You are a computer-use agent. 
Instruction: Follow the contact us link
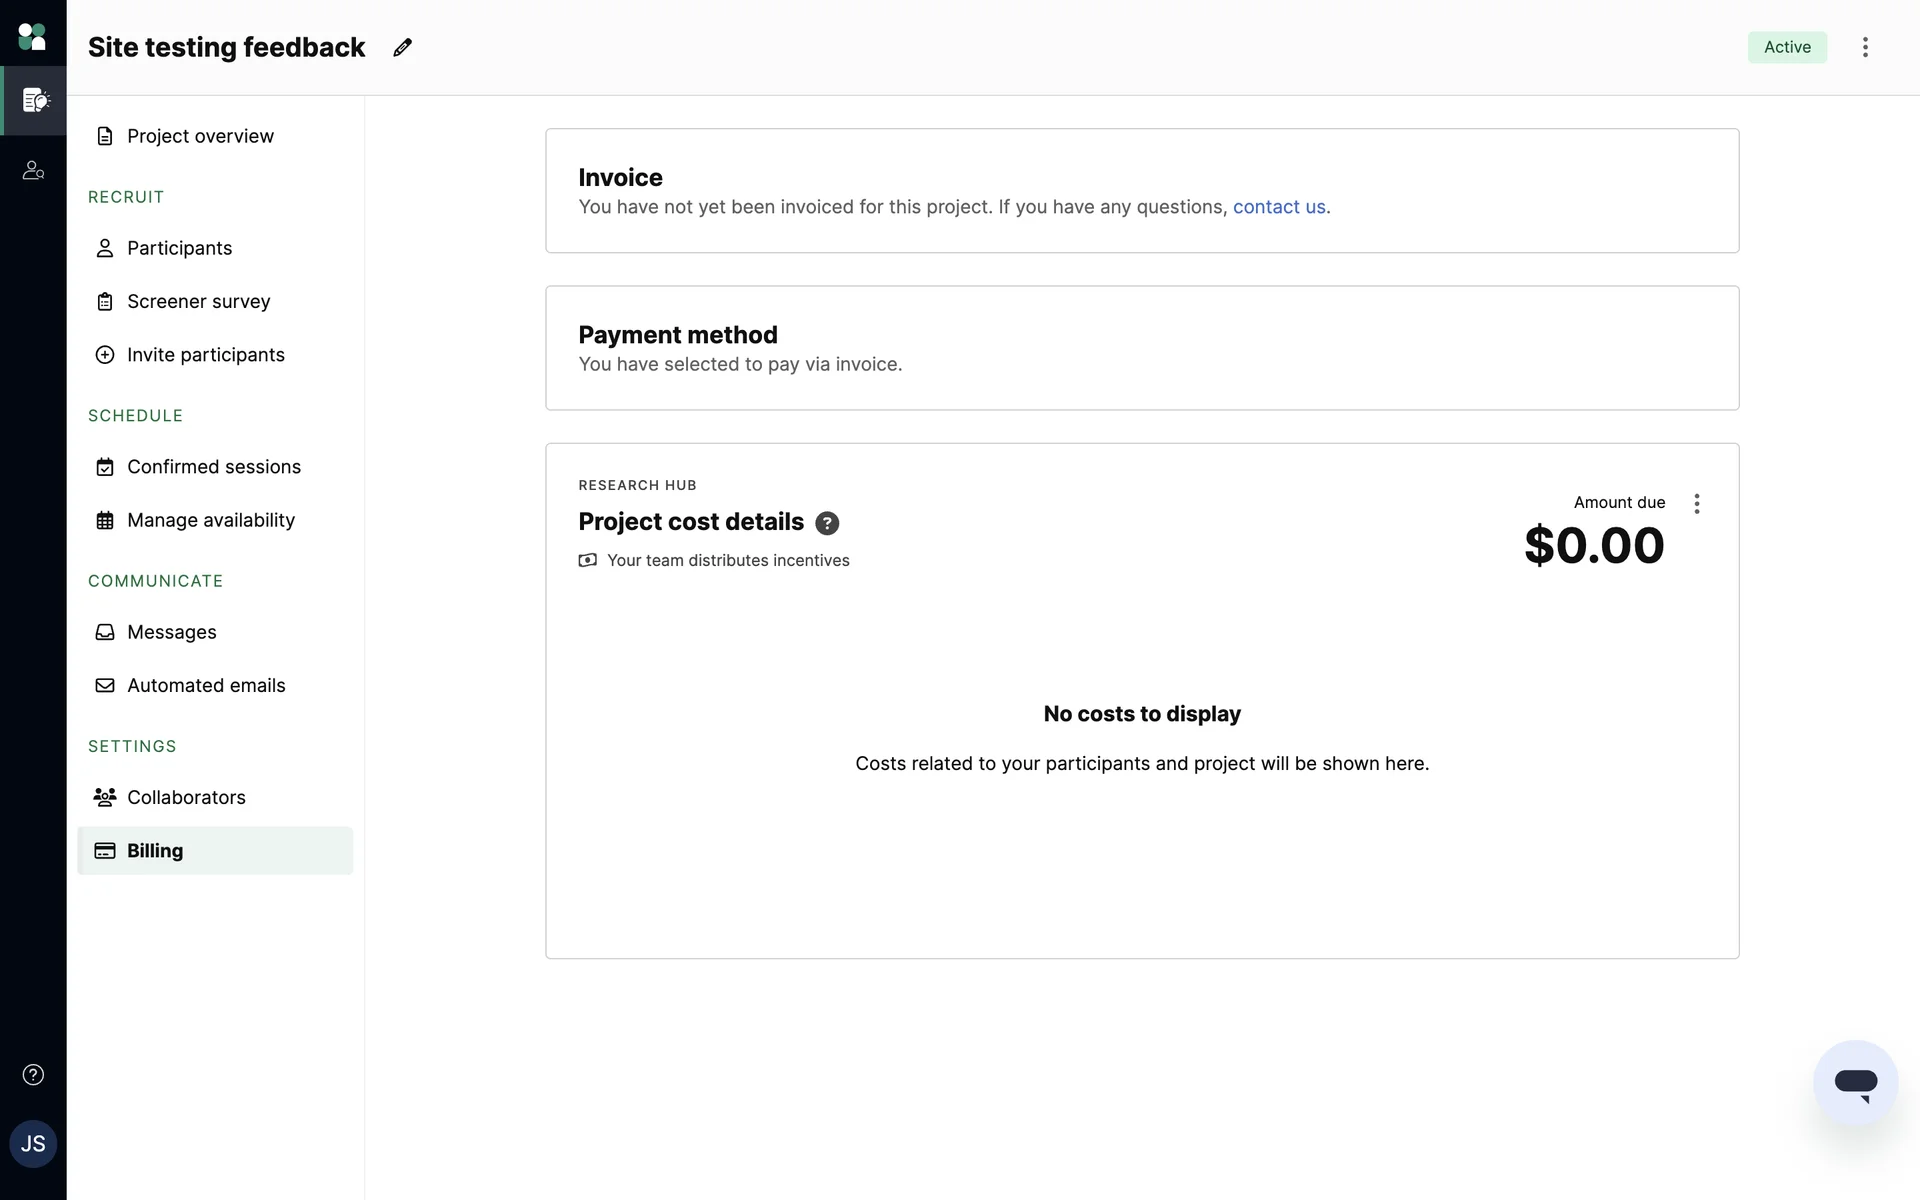click(x=1279, y=207)
